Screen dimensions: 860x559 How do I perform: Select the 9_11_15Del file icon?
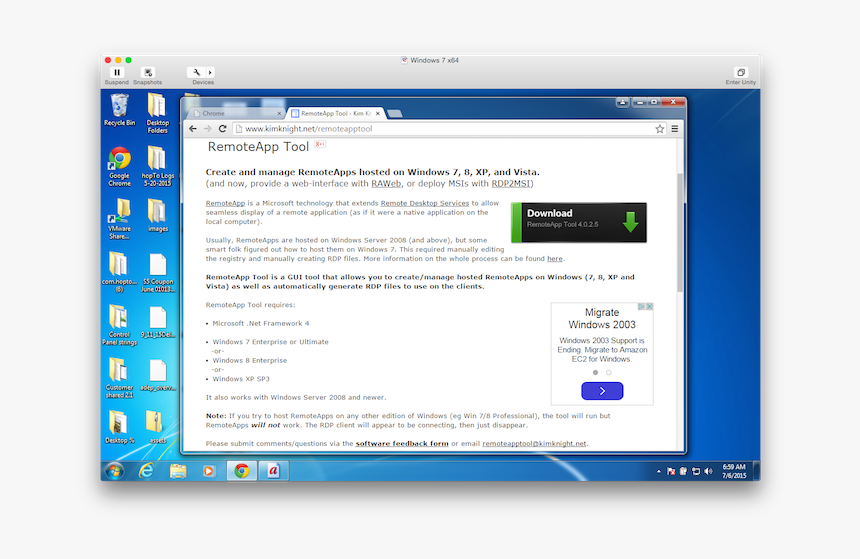pyautogui.click(x=158, y=322)
